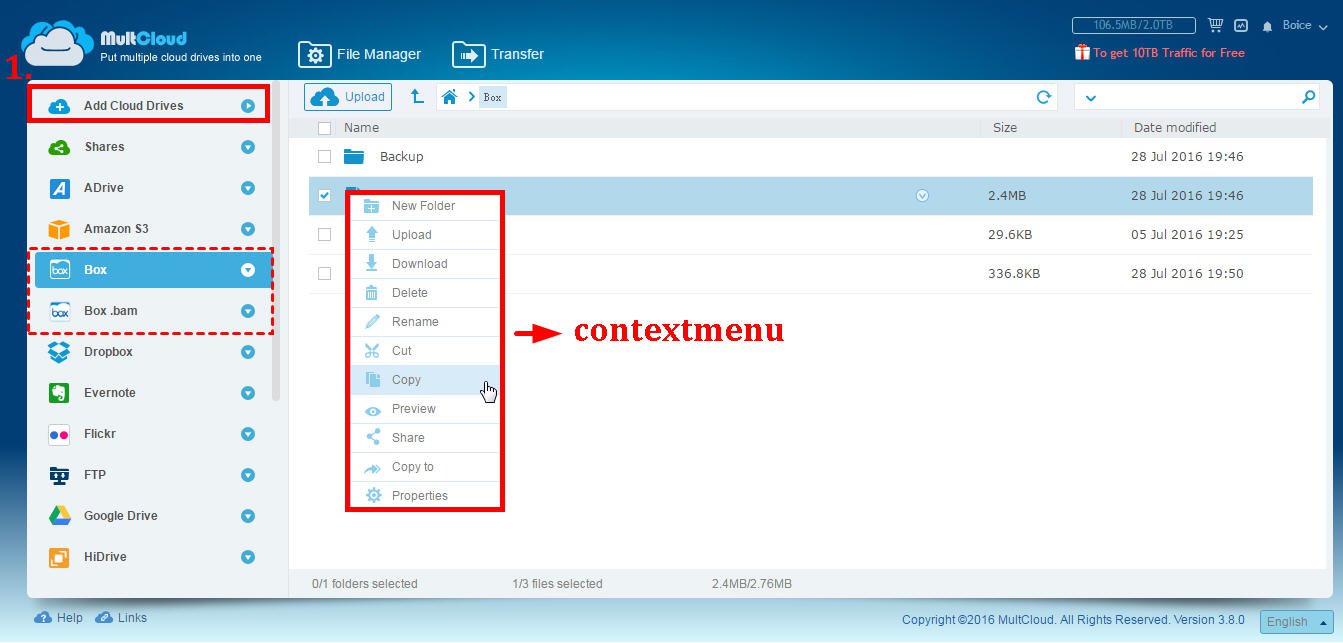Open the traffic statistics icon
Screen dimensions: 1343x643
[x=1241, y=25]
